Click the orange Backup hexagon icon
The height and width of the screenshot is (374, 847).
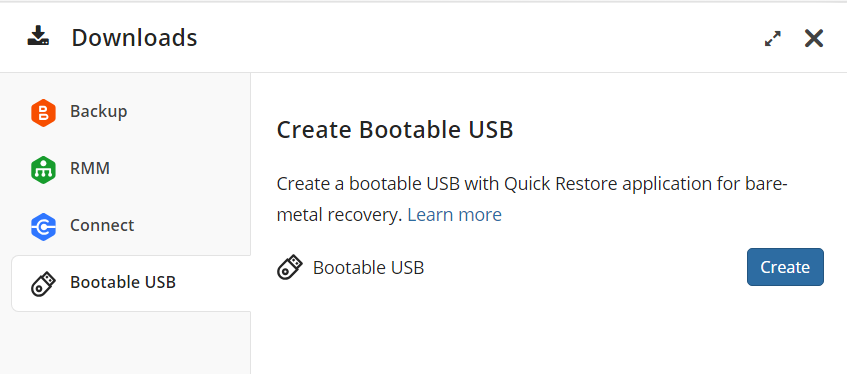(x=43, y=112)
